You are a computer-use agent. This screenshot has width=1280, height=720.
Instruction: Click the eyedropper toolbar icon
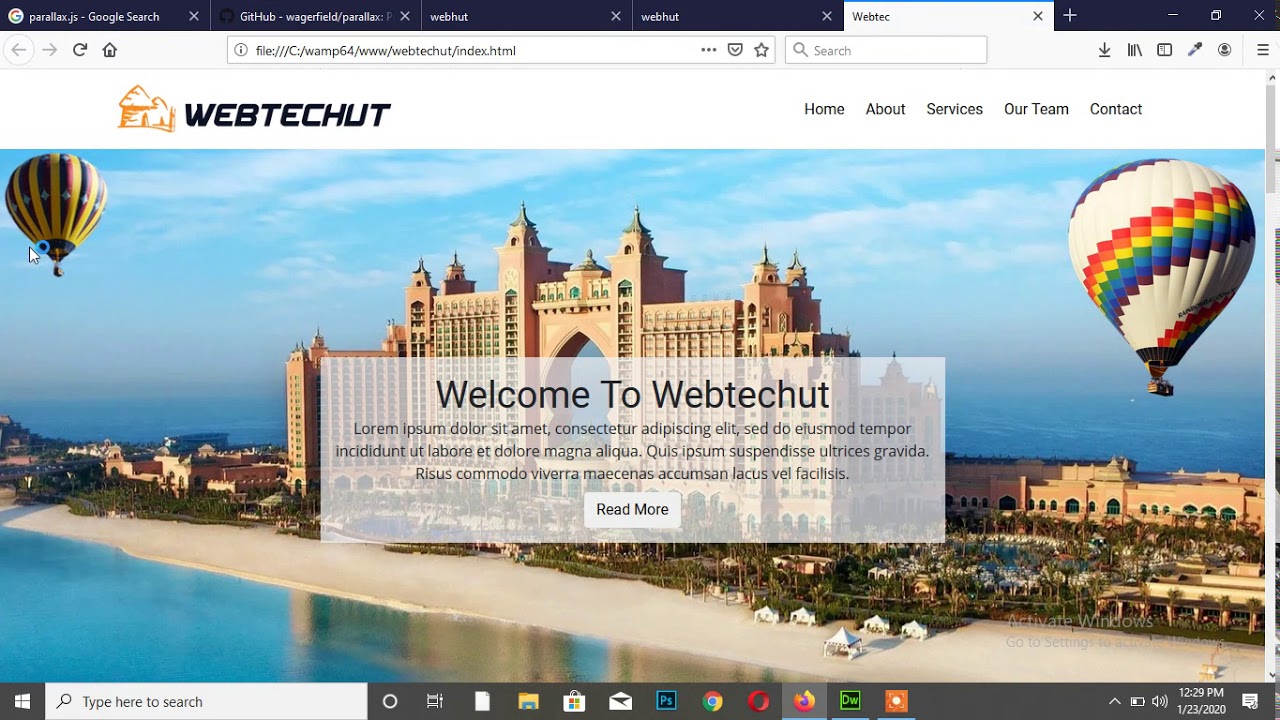[1194, 50]
